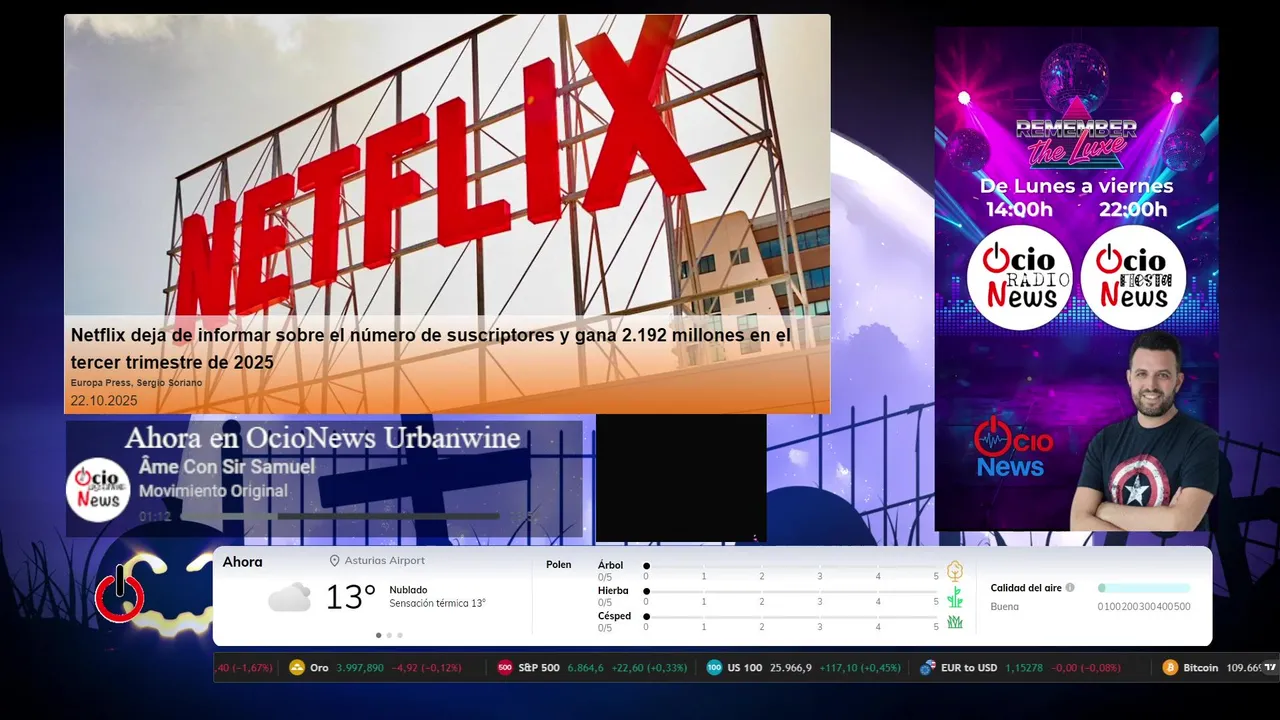Click the EUR to USD flag icon
Screen dimensions: 1280x720
[928, 668]
